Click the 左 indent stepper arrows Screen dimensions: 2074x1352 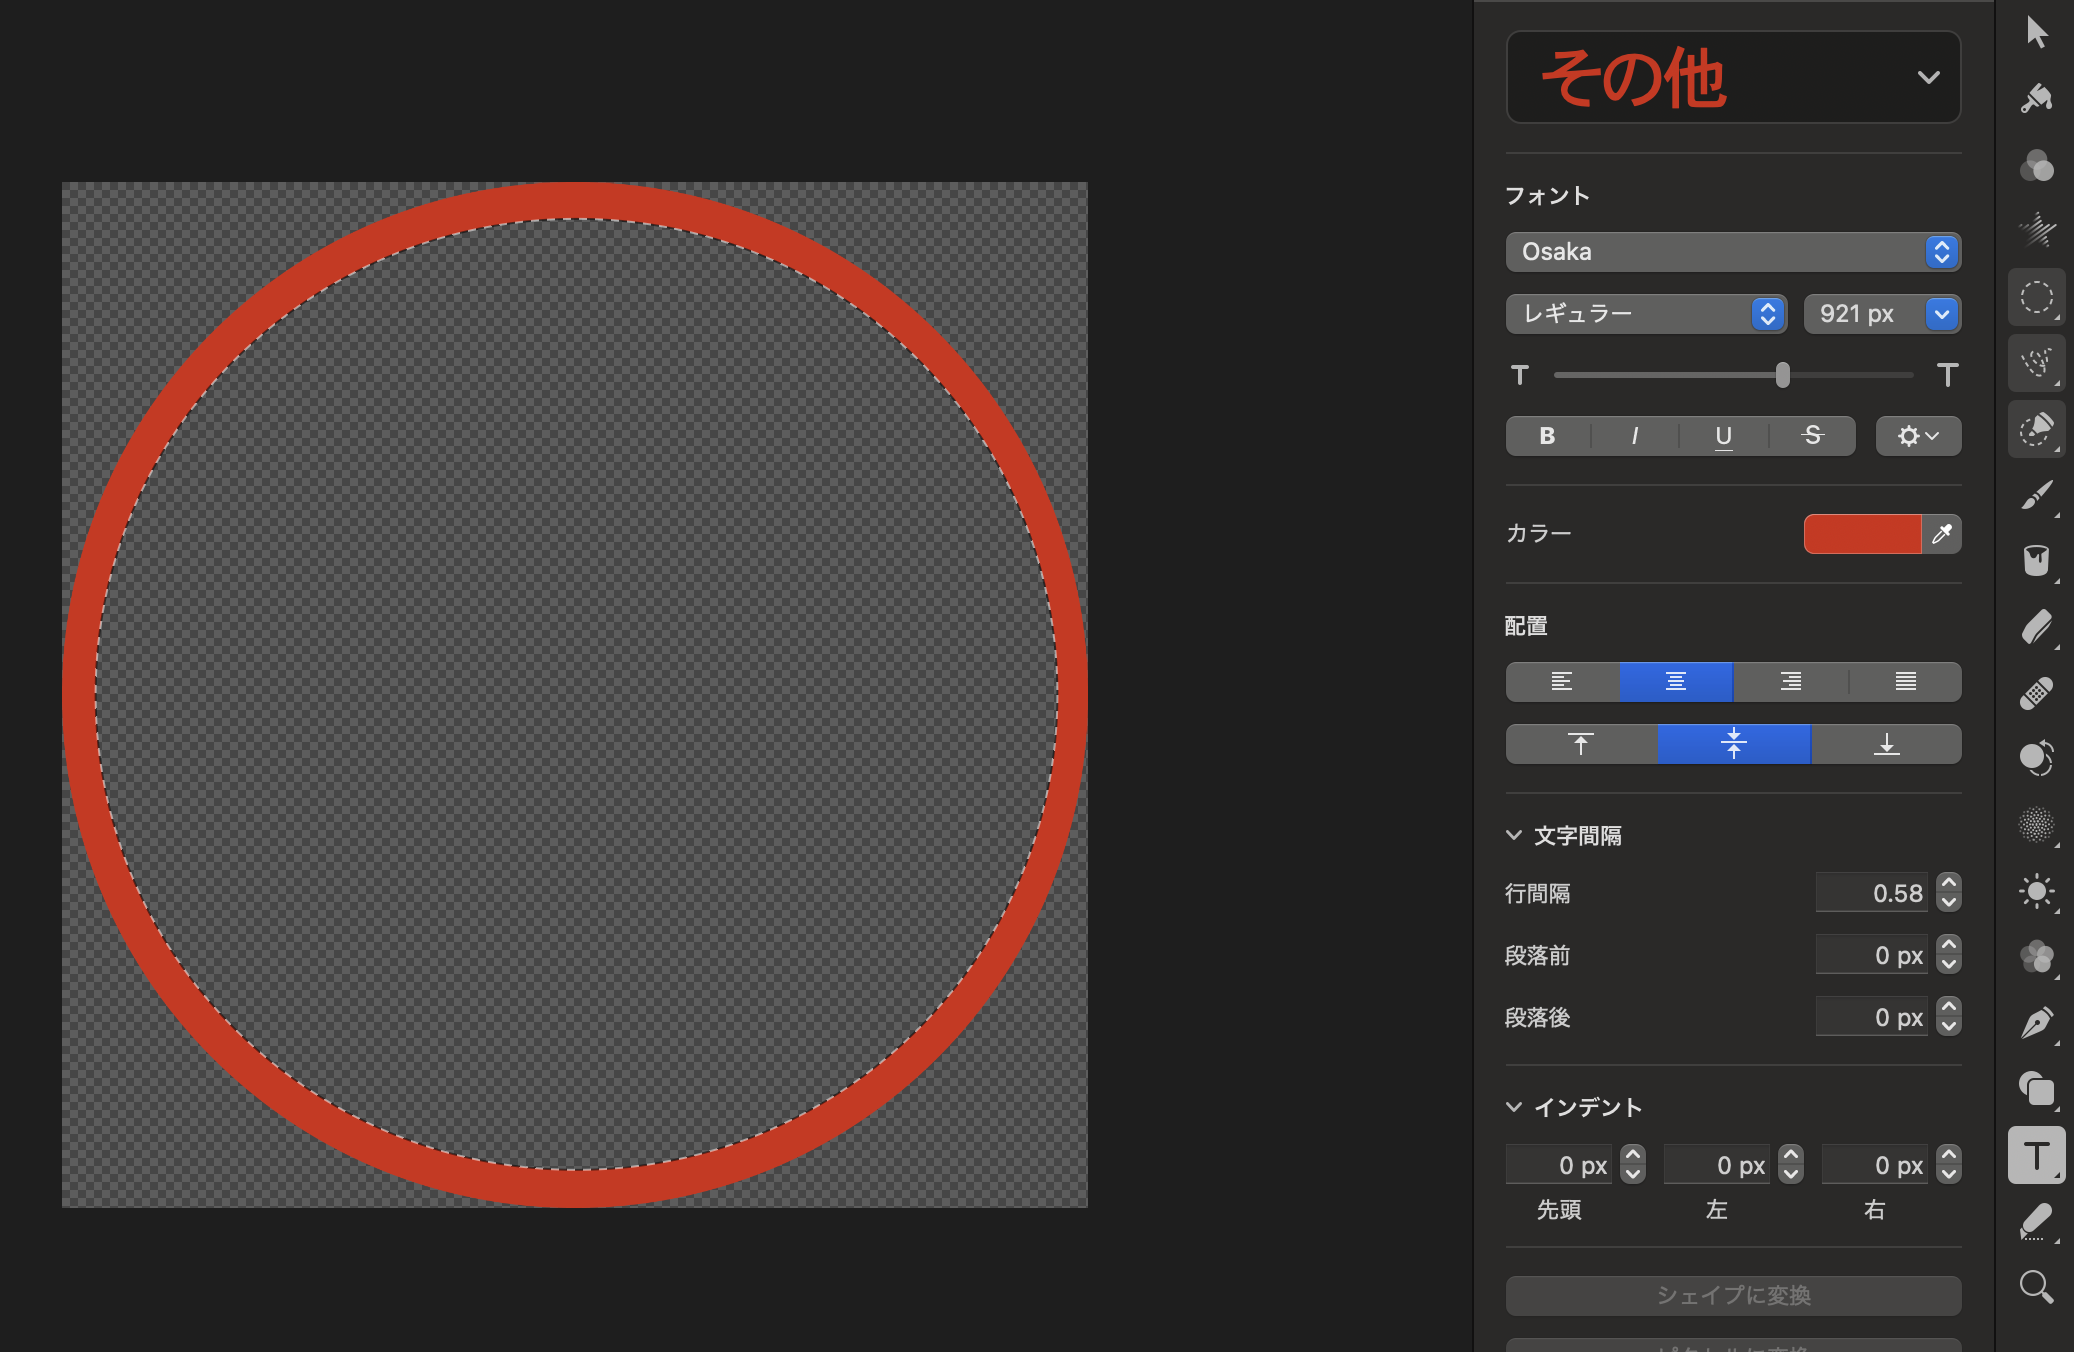1790,1165
